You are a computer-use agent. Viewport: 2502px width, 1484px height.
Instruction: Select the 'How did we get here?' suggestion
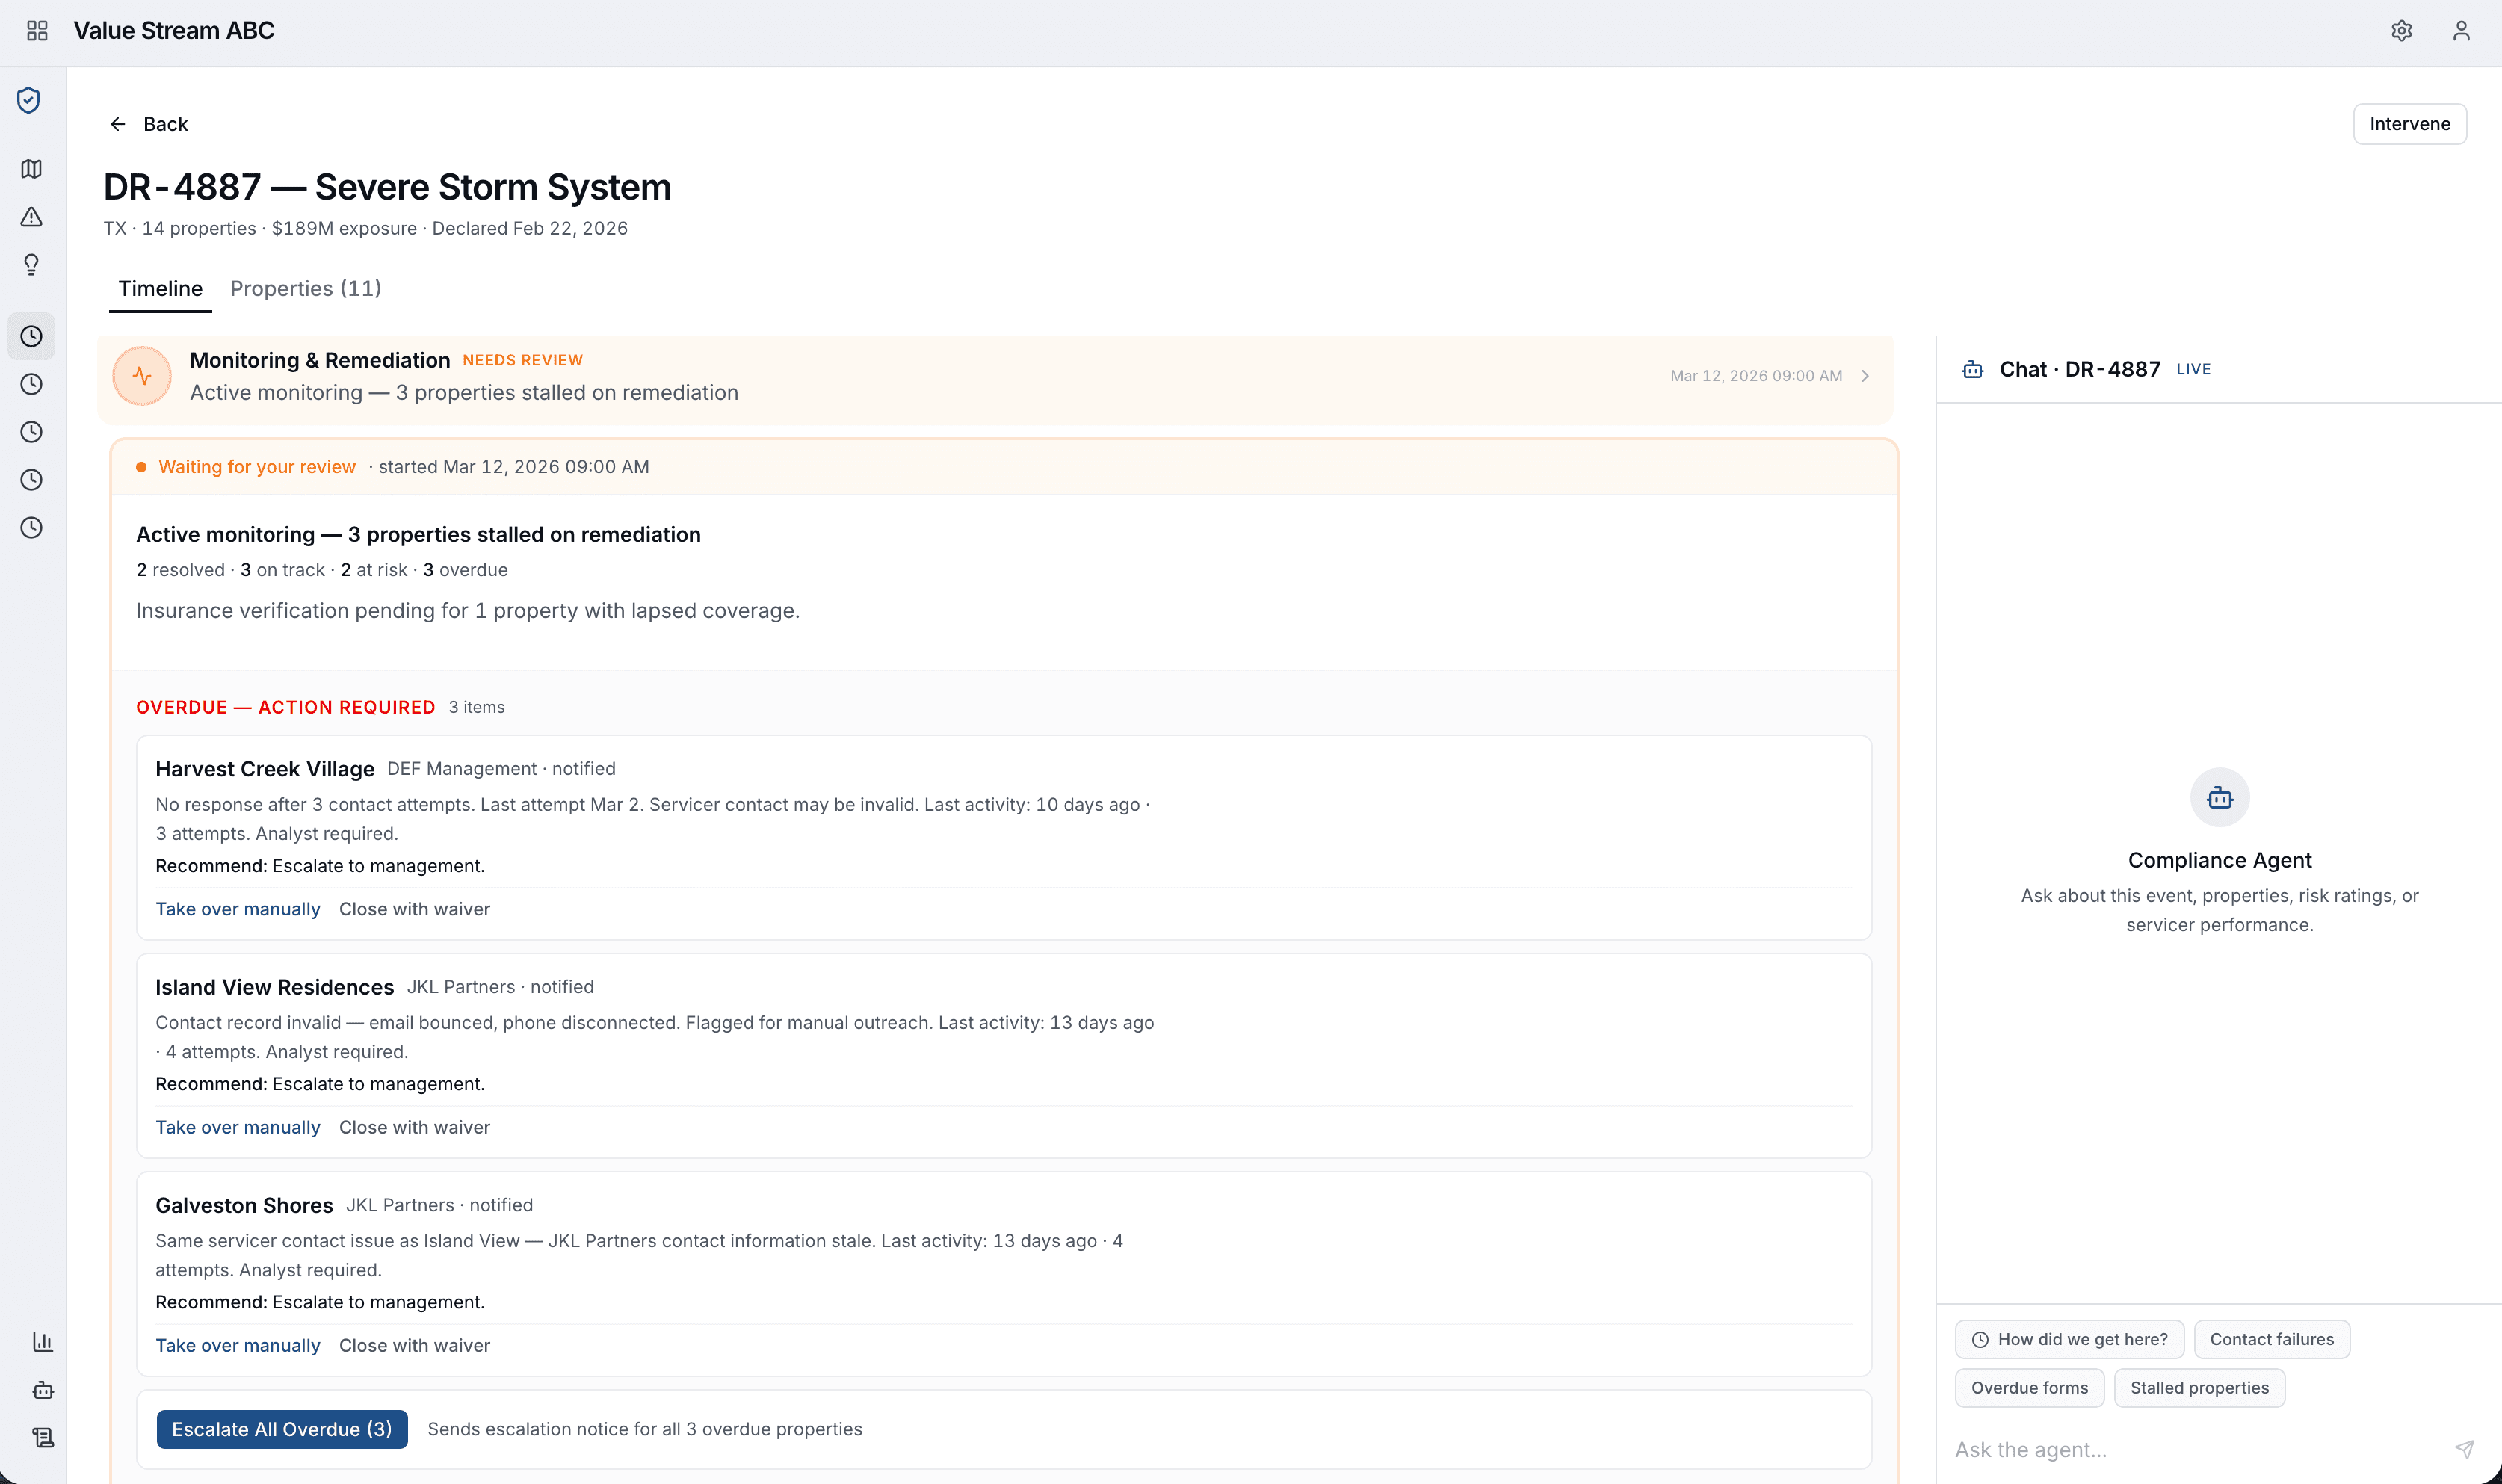point(2069,1339)
